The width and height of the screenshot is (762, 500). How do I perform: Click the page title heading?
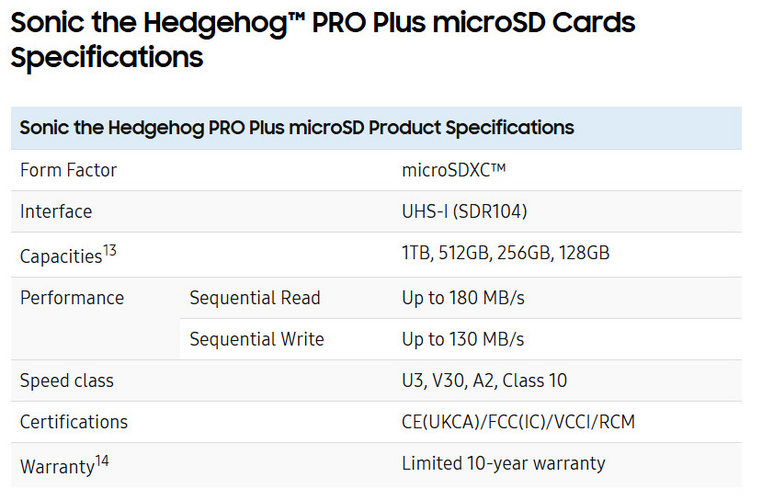point(323,40)
